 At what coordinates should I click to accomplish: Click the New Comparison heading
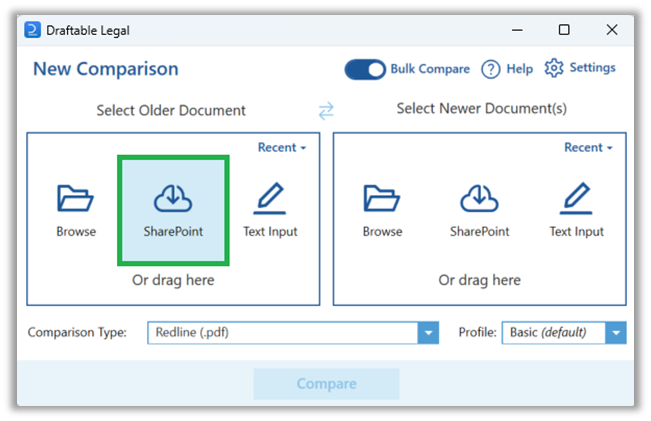[106, 69]
